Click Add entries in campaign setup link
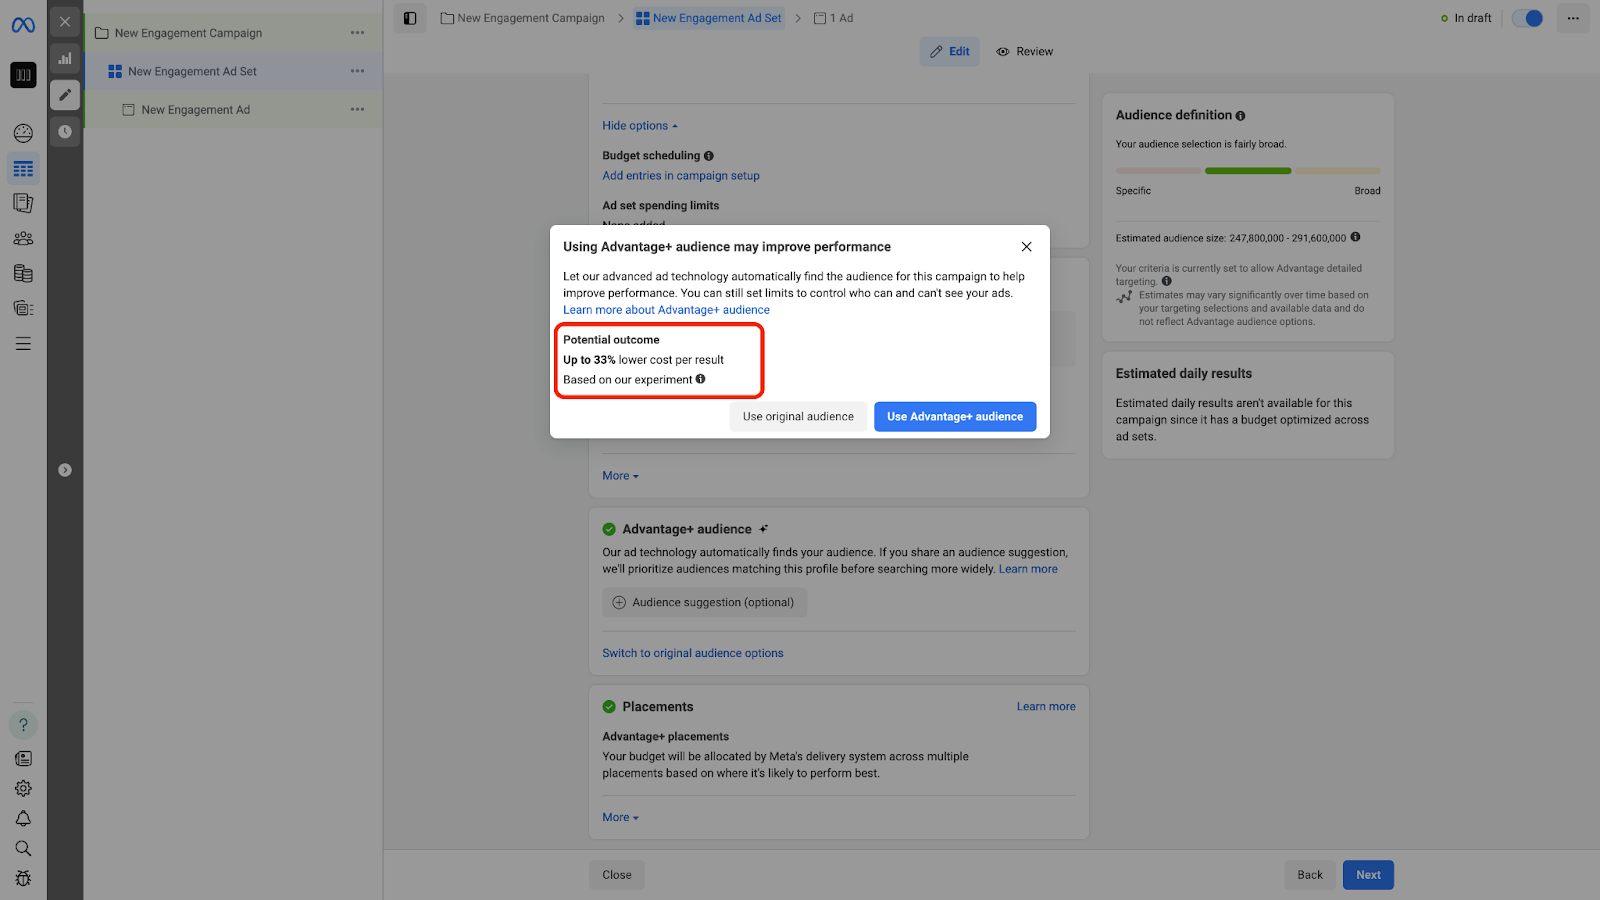 [681, 176]
